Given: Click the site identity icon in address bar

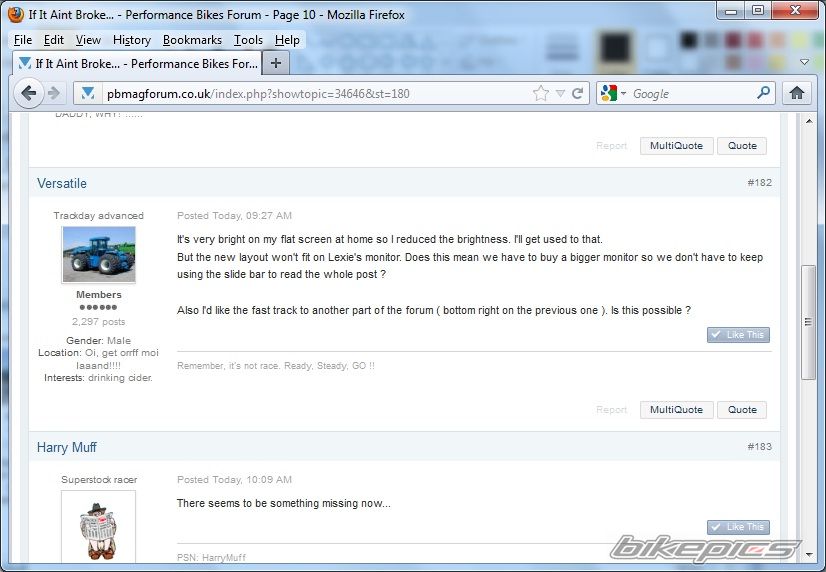Looking at the screenshot, I should coord(88,93).
